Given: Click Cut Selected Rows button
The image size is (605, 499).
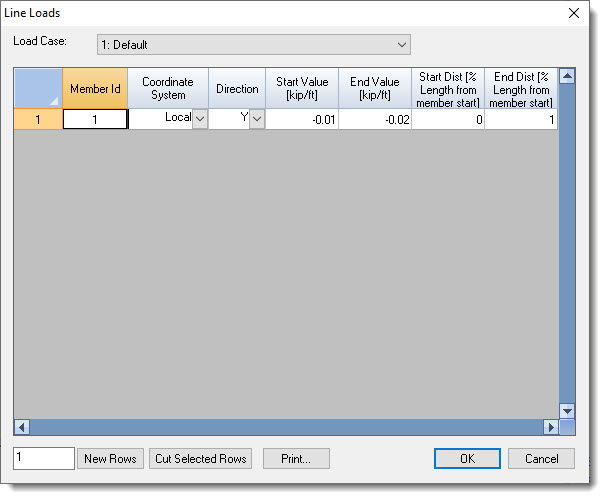Looking at the screenshot, I should [200, 459].
